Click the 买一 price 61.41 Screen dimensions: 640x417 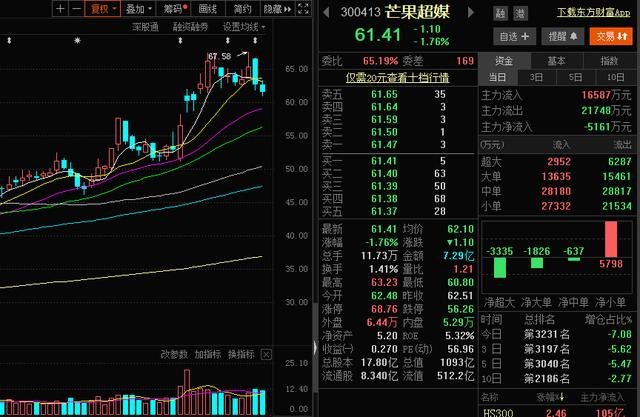384,161
